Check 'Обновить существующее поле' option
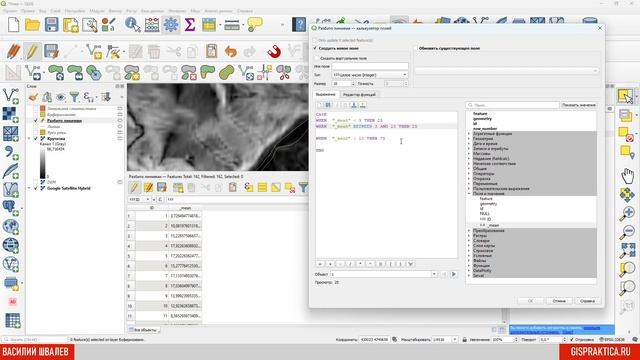Viewport: 640px width, 360px height. click(416, 48)
